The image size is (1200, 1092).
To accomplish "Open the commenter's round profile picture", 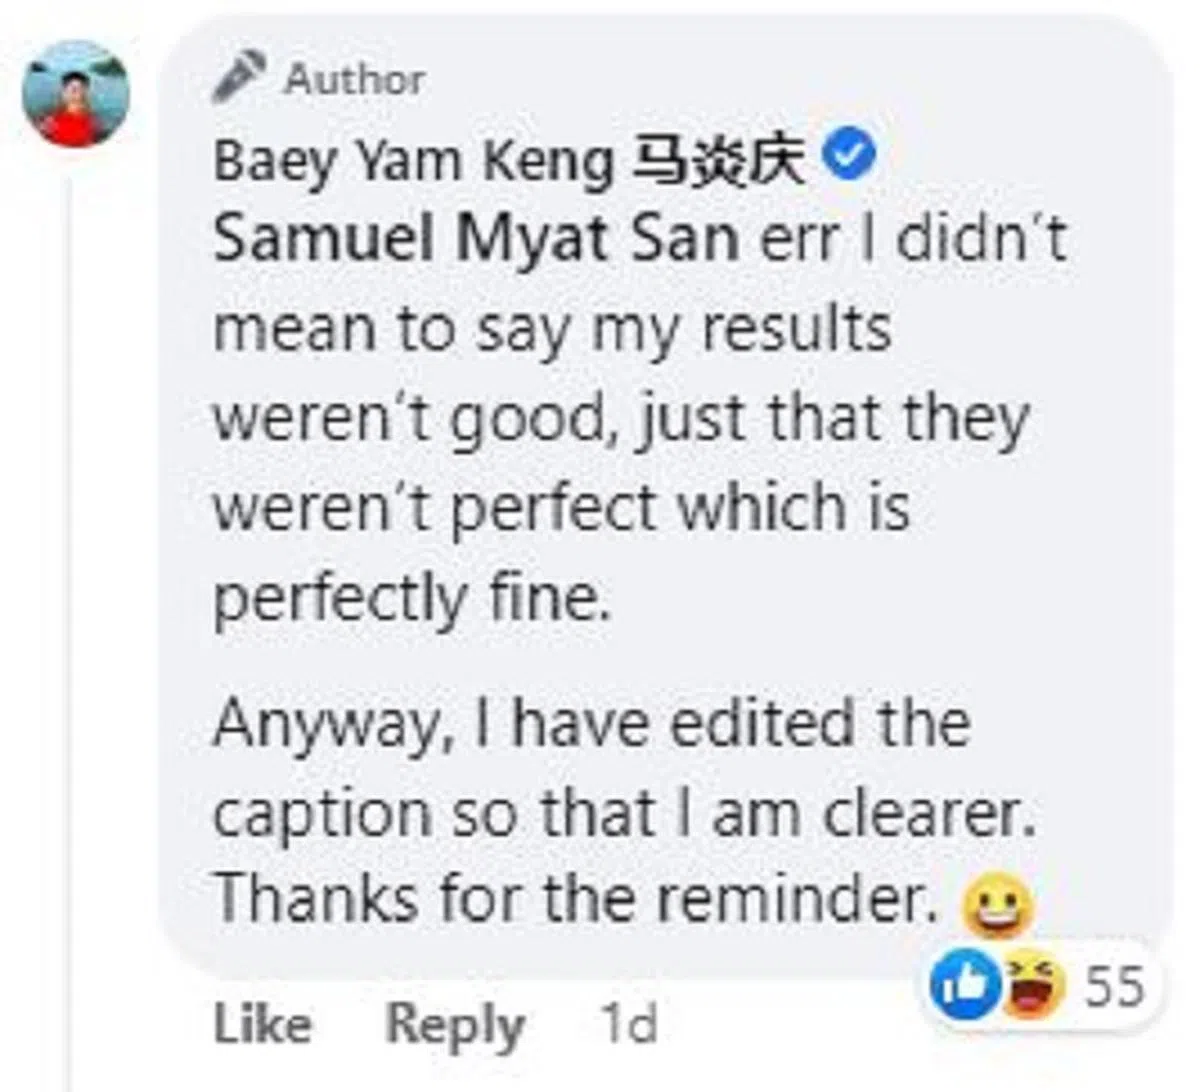I will [75, 95].
